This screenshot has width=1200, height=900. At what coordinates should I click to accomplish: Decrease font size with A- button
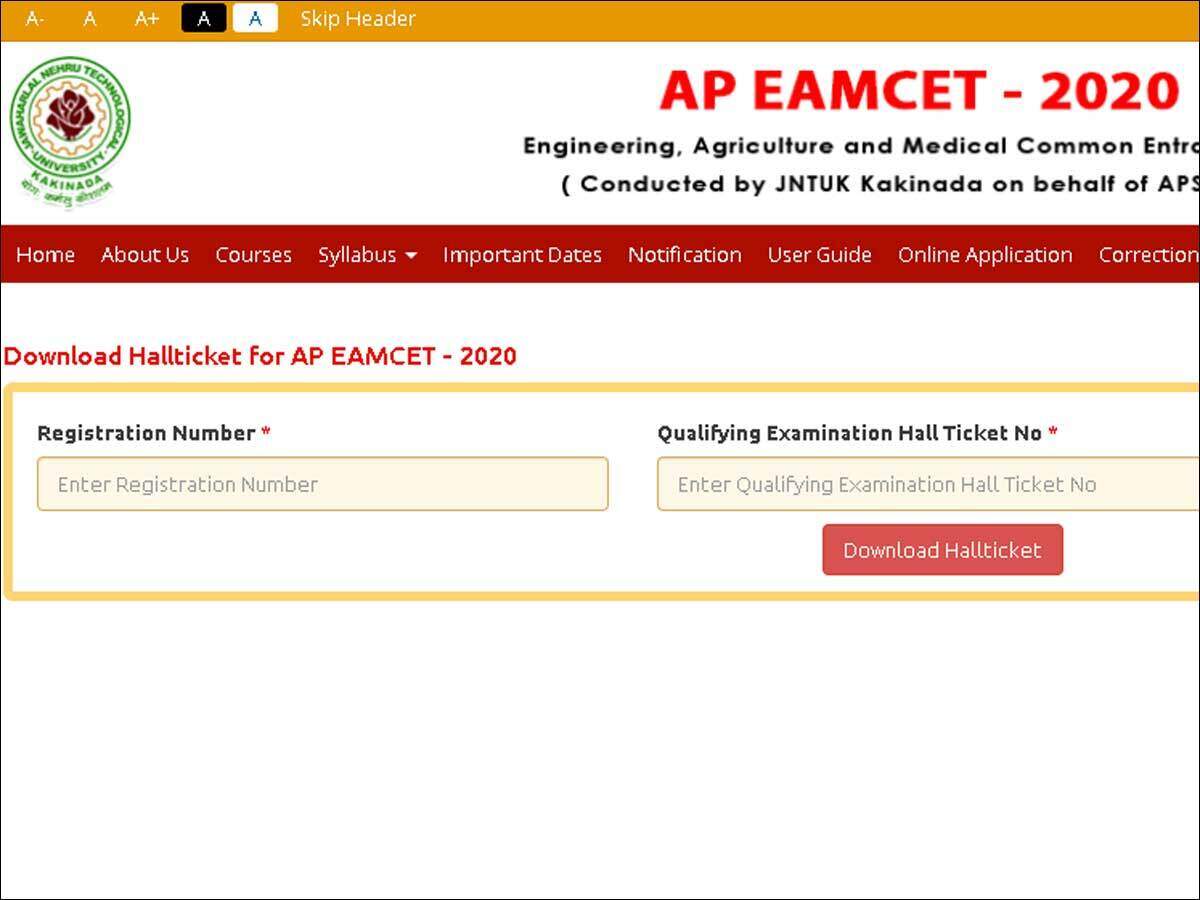34,19
